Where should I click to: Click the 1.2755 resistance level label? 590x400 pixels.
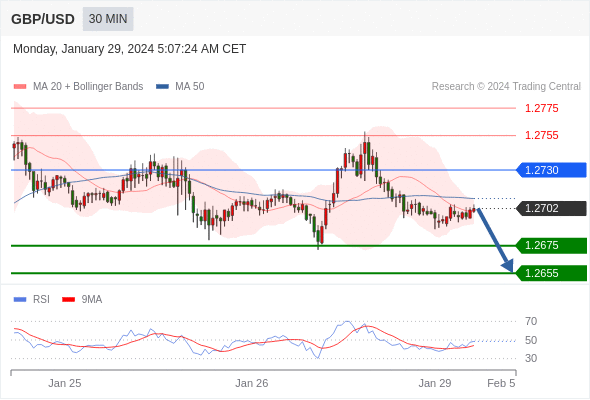[541, 135]
